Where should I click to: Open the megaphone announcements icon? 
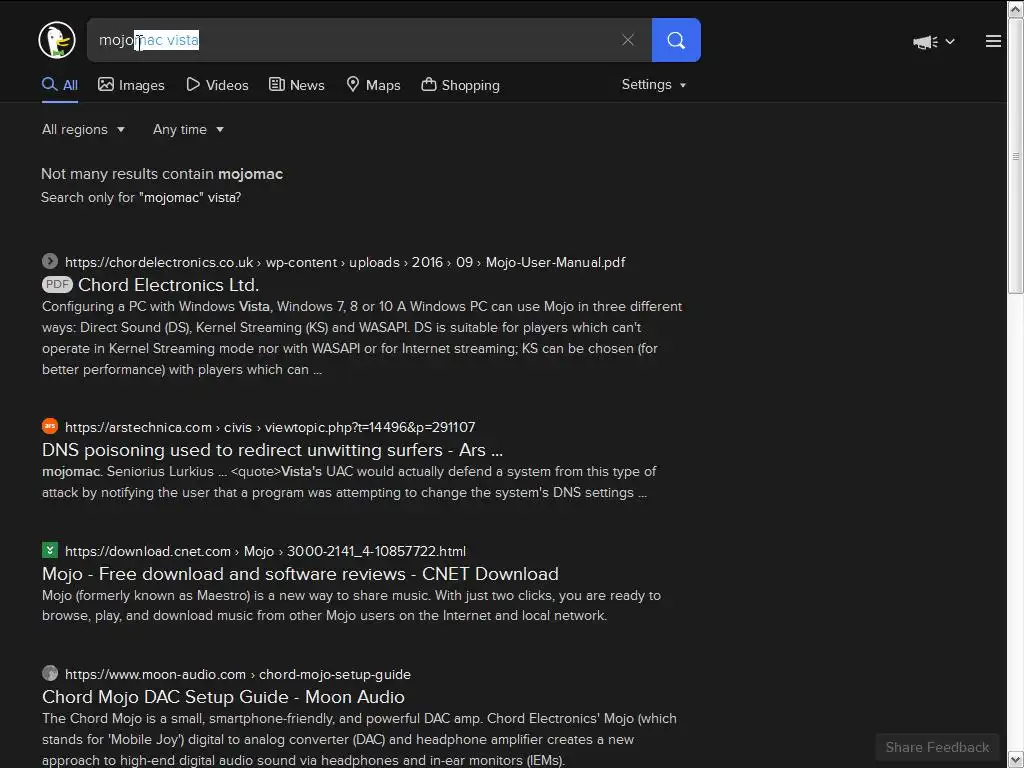tap(925, 42)
